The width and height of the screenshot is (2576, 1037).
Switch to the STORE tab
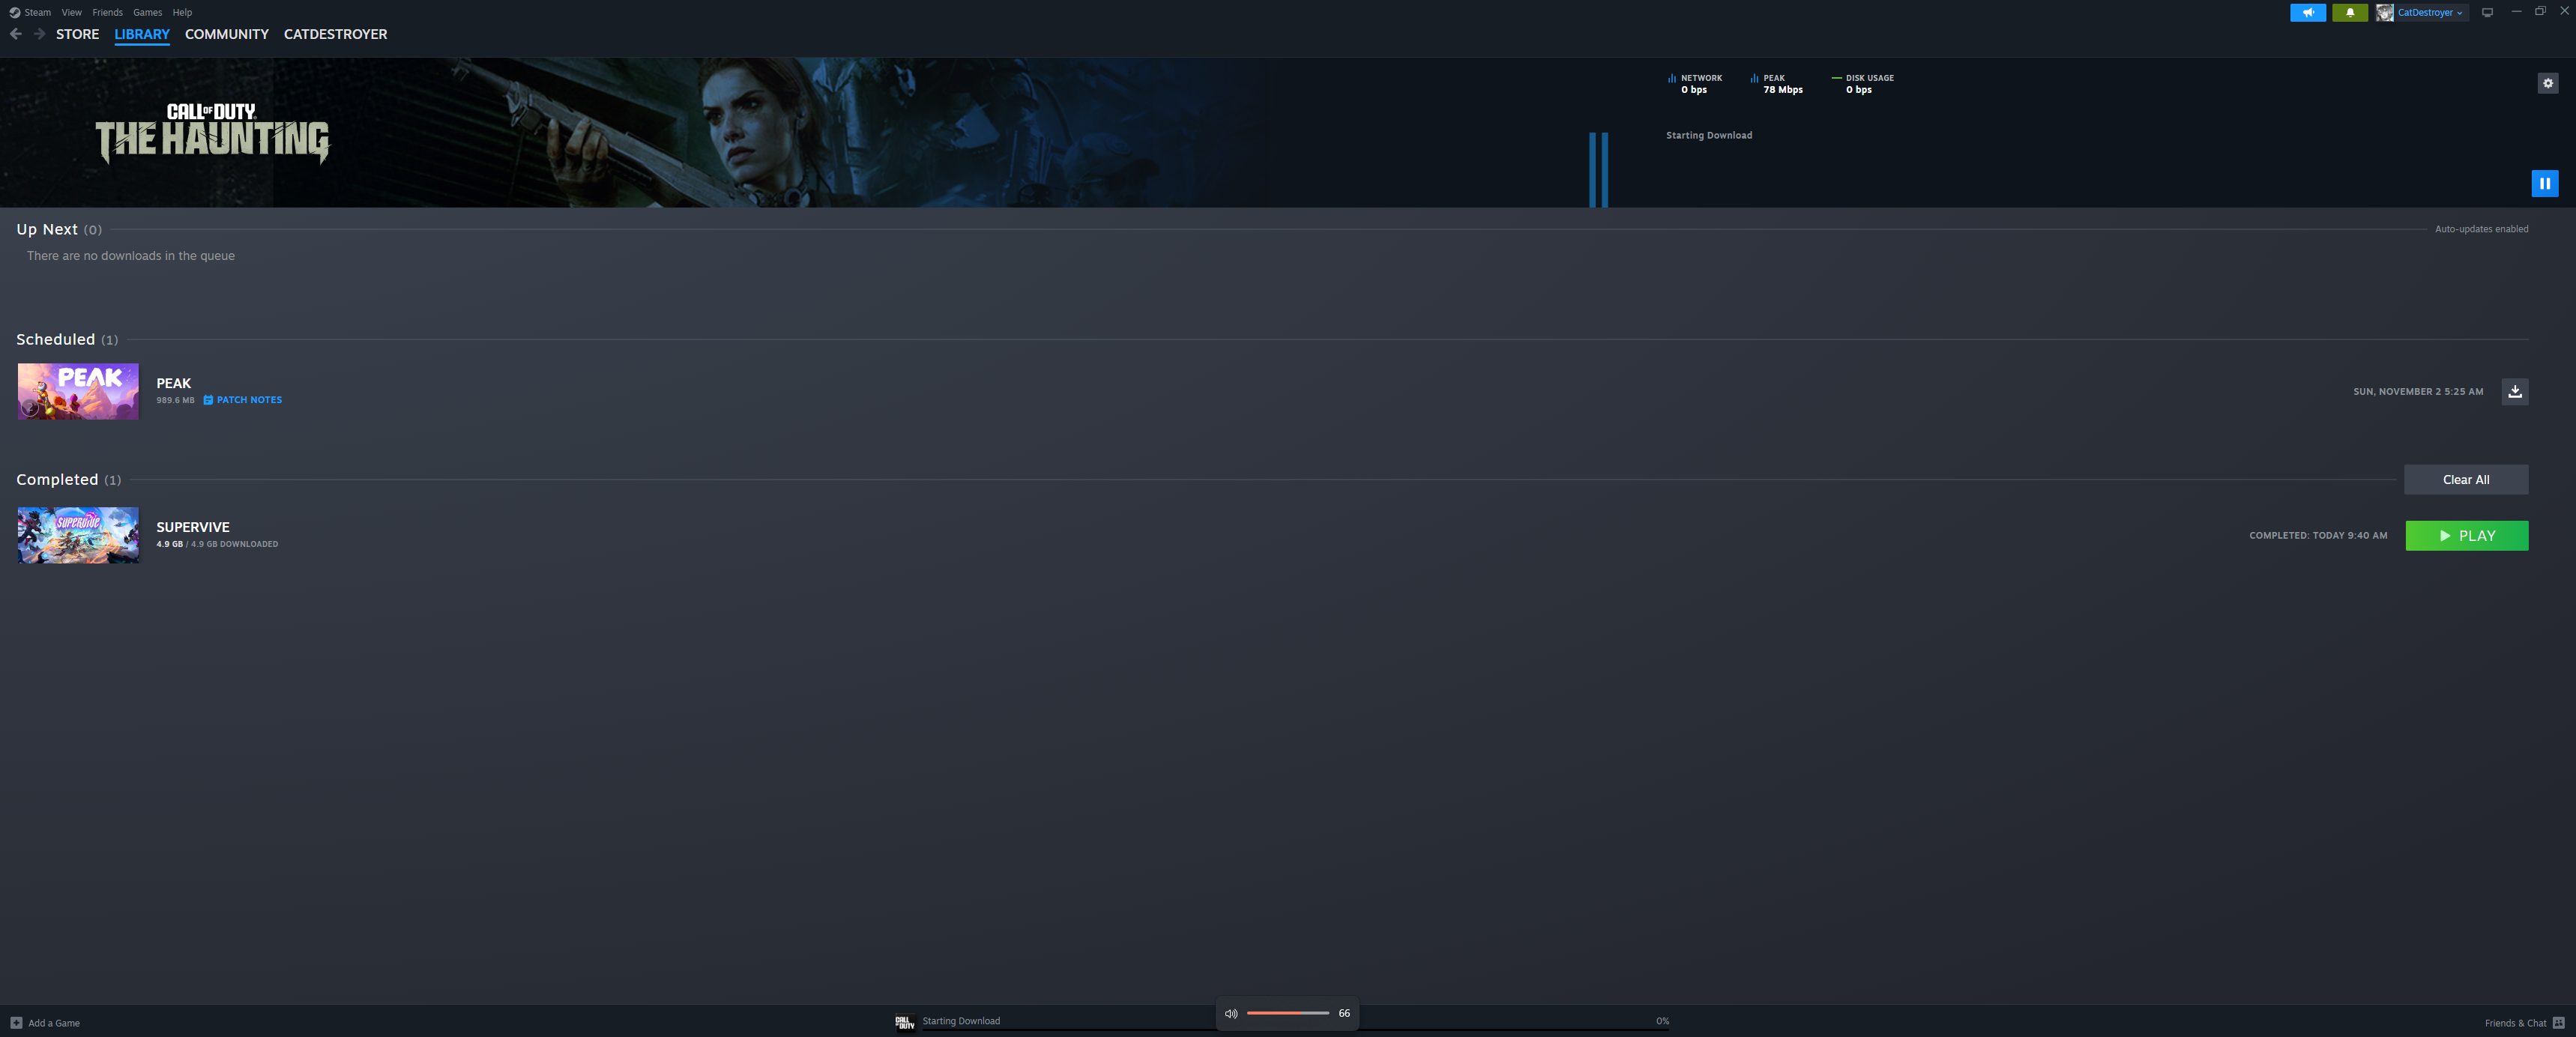coord(77,34)
